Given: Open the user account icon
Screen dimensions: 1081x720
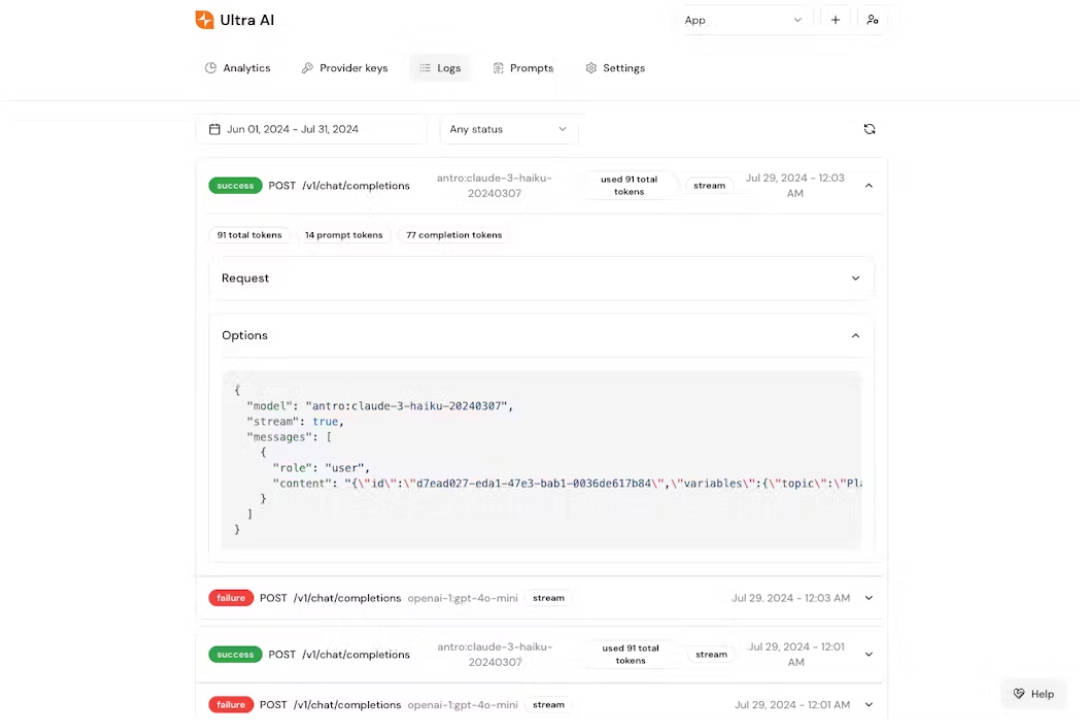Looking at the screenshot, I should 872,20.
